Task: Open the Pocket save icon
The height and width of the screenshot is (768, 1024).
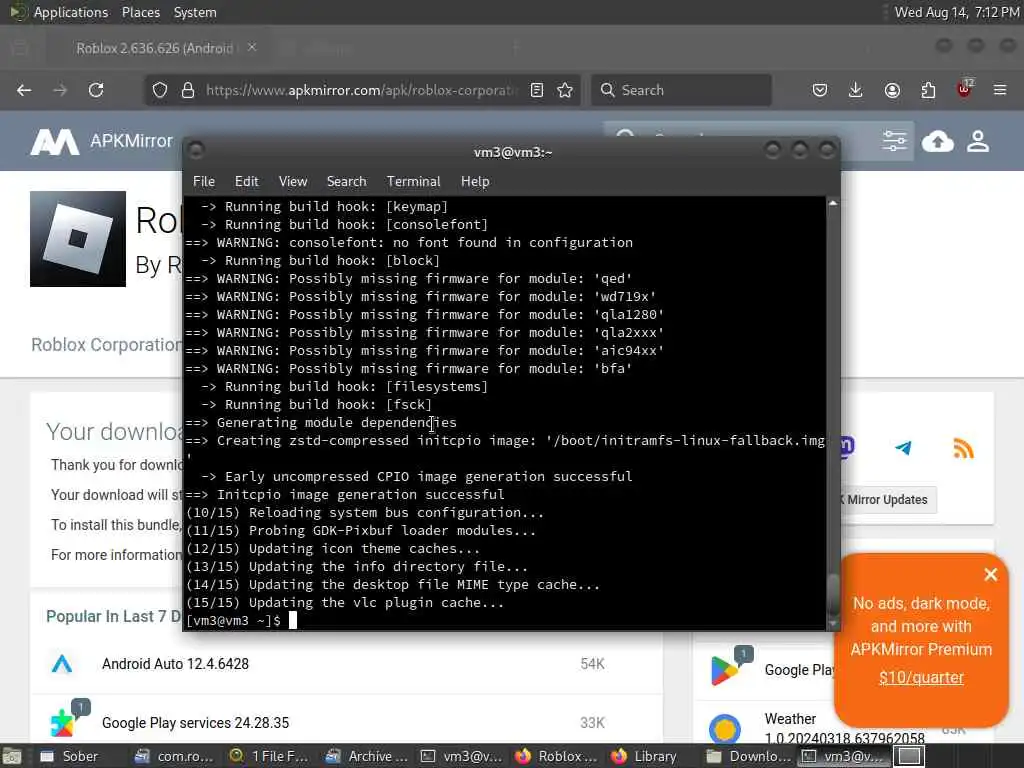Action: pos(820,90)
